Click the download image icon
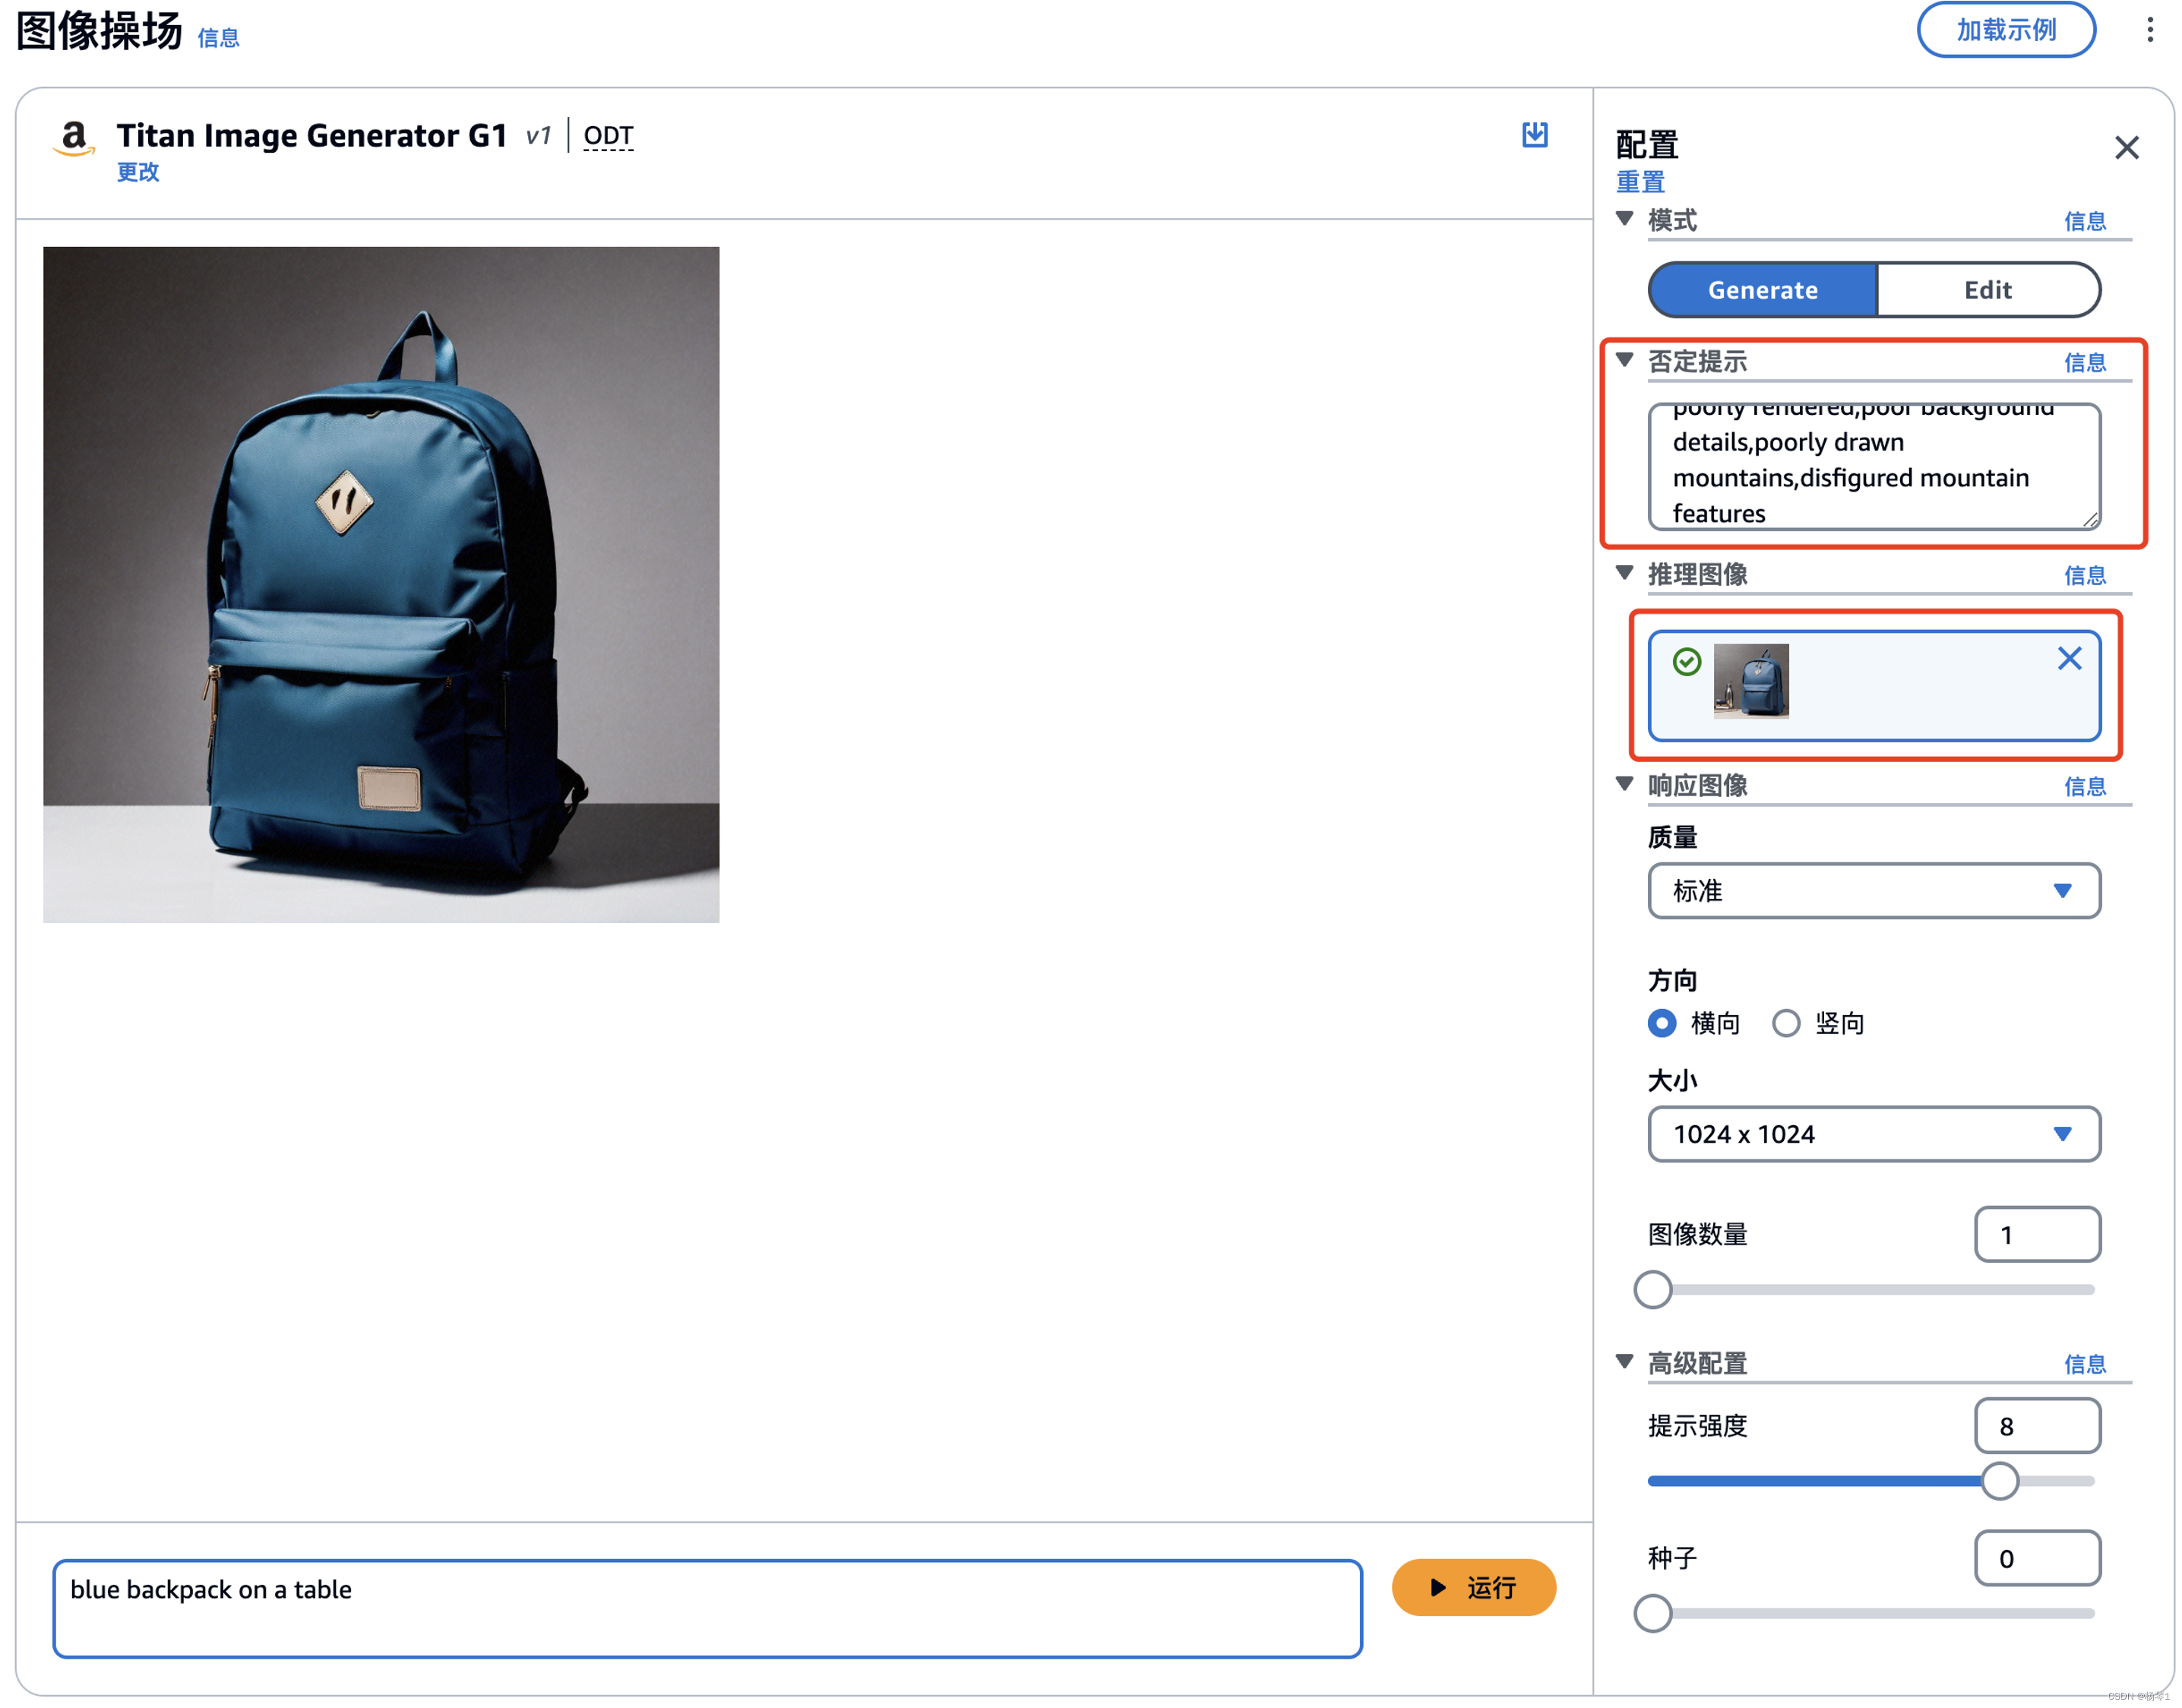The height and width of the screenshot is (1708, 2182). [x=1534, y=135]
